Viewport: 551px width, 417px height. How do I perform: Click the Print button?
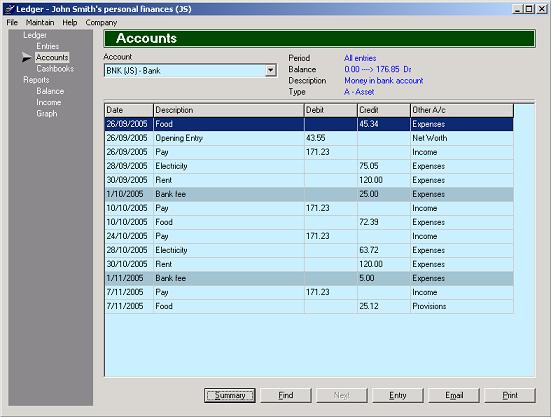510,396
